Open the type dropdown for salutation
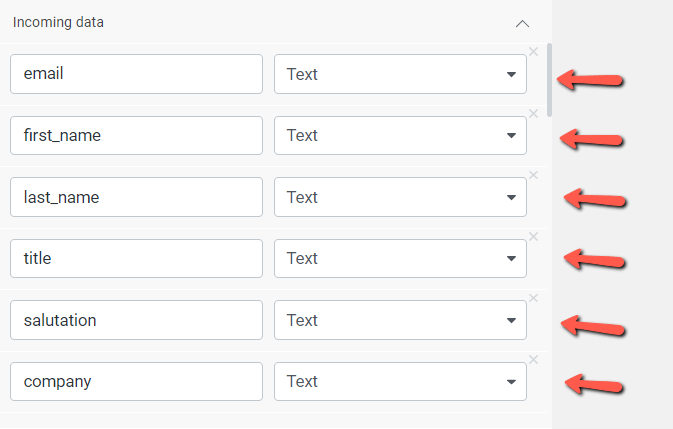Image resolution: width=673 pixels, height=429 pixels. click(400, 320)
